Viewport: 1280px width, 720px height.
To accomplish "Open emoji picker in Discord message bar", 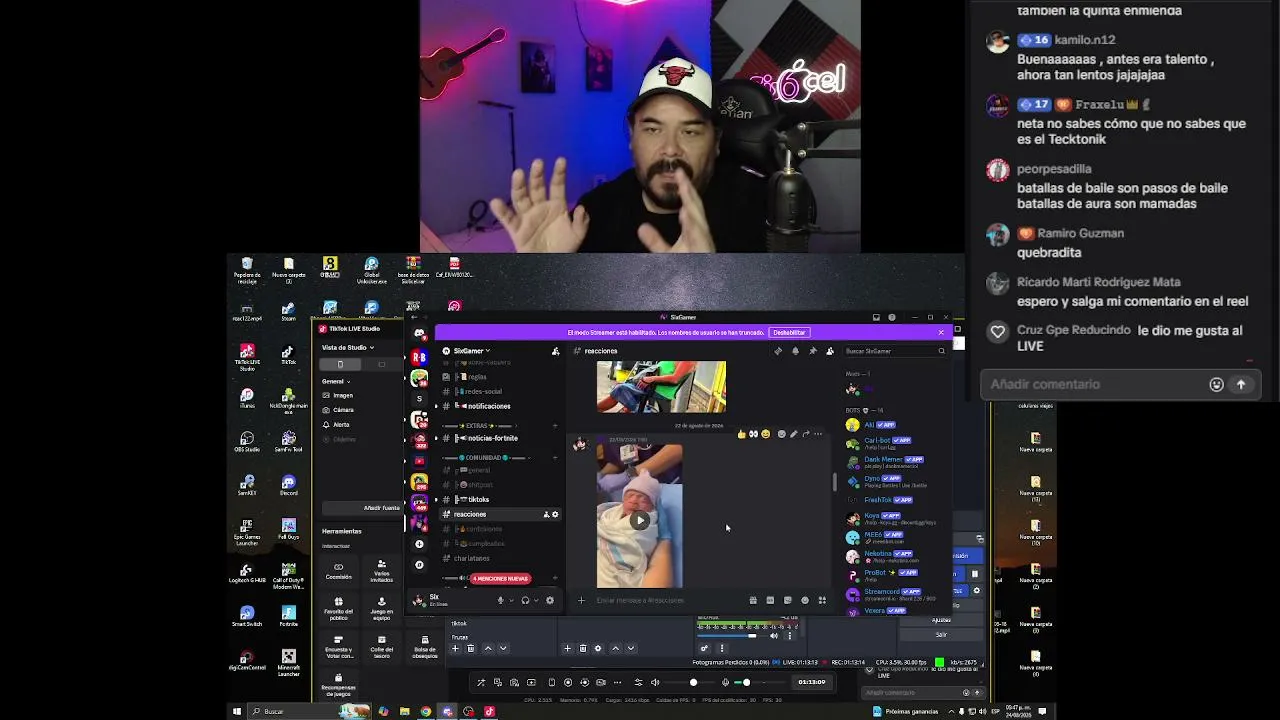I will (x=805, y=600).
